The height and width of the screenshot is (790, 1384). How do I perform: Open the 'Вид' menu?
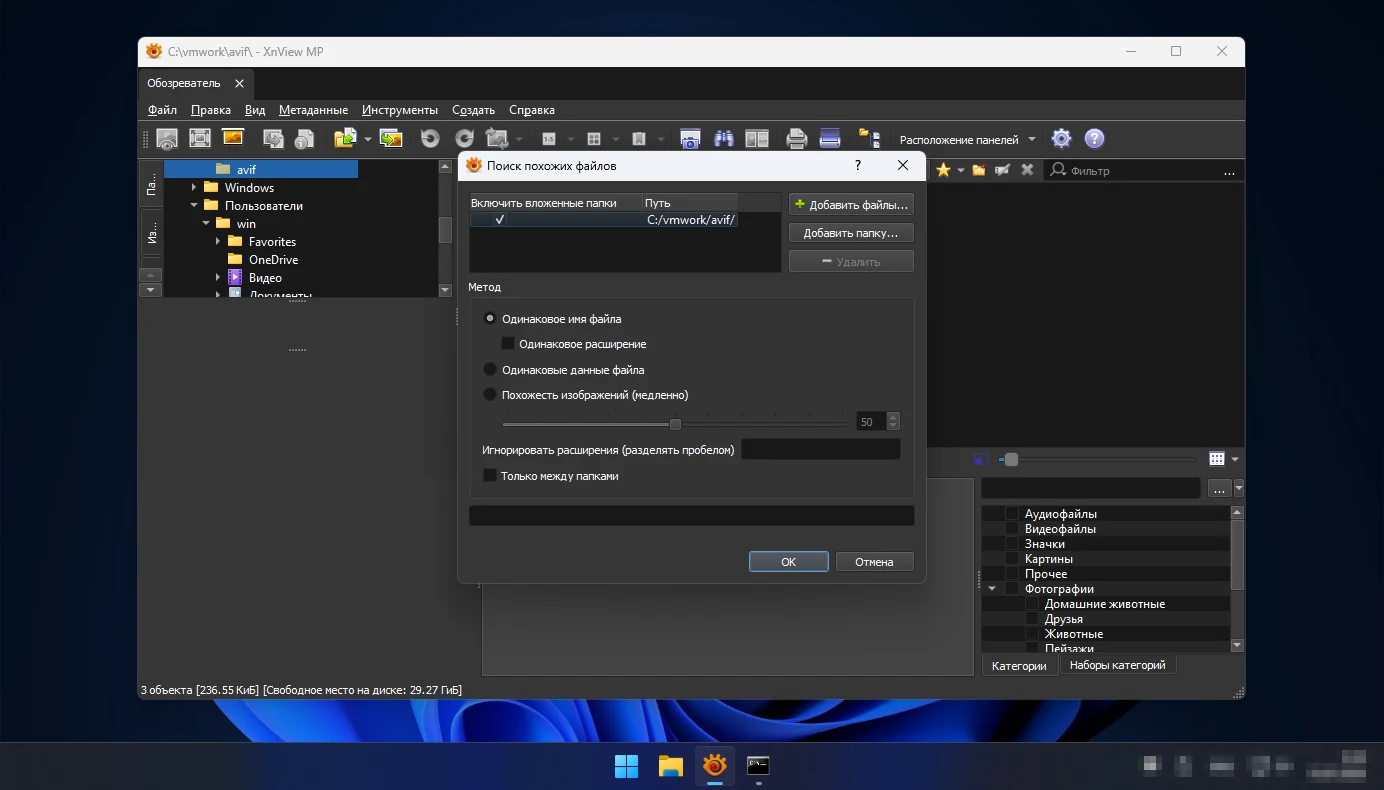pyautogui.click(x=255, y=110)
